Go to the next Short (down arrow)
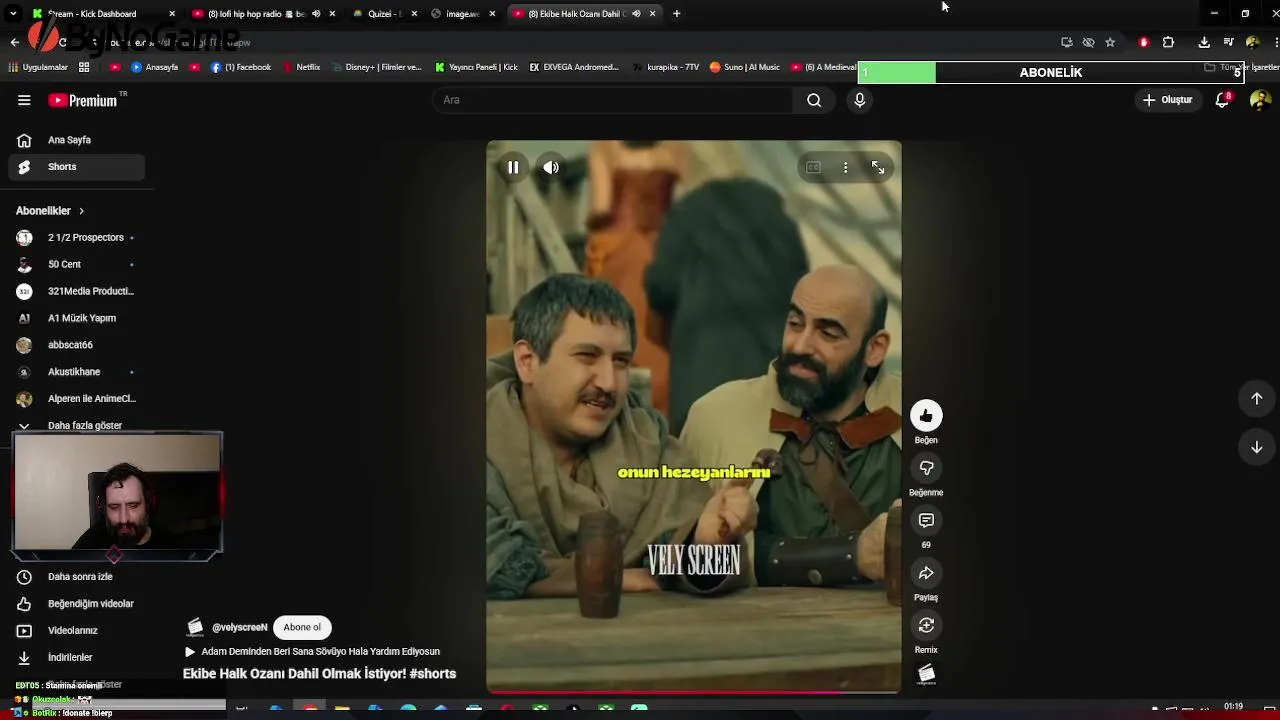 pyautogui.click(x=1257, y=447)
